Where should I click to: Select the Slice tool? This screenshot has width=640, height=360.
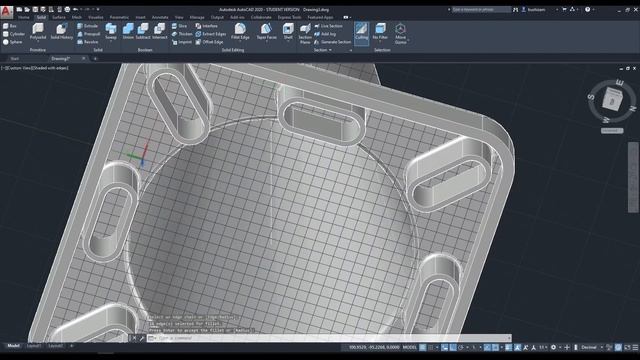coord(179,26)
